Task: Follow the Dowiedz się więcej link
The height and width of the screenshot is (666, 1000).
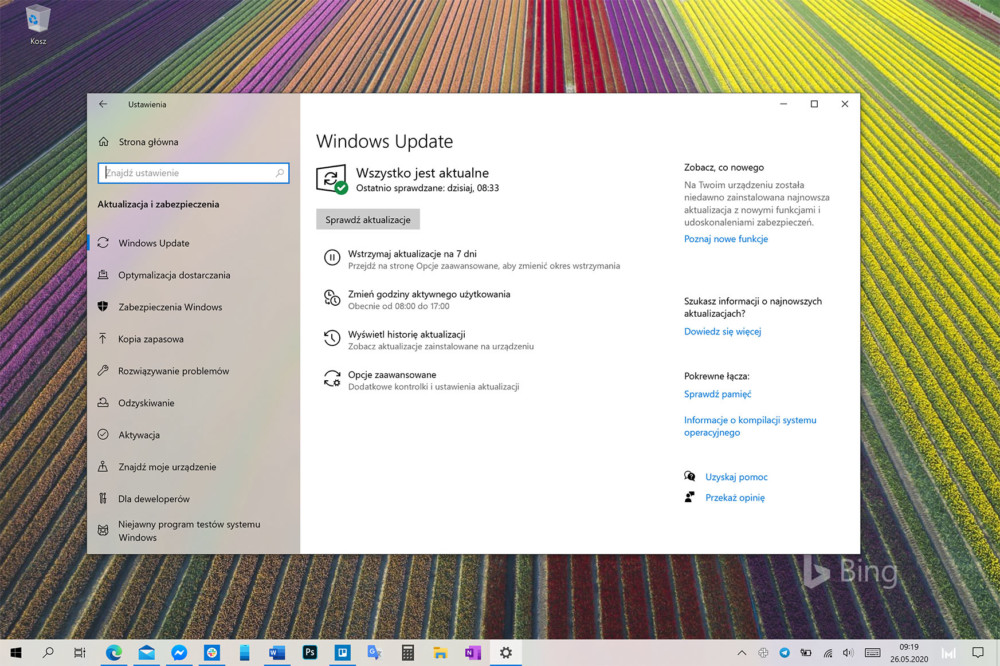Action: point(723,331)
